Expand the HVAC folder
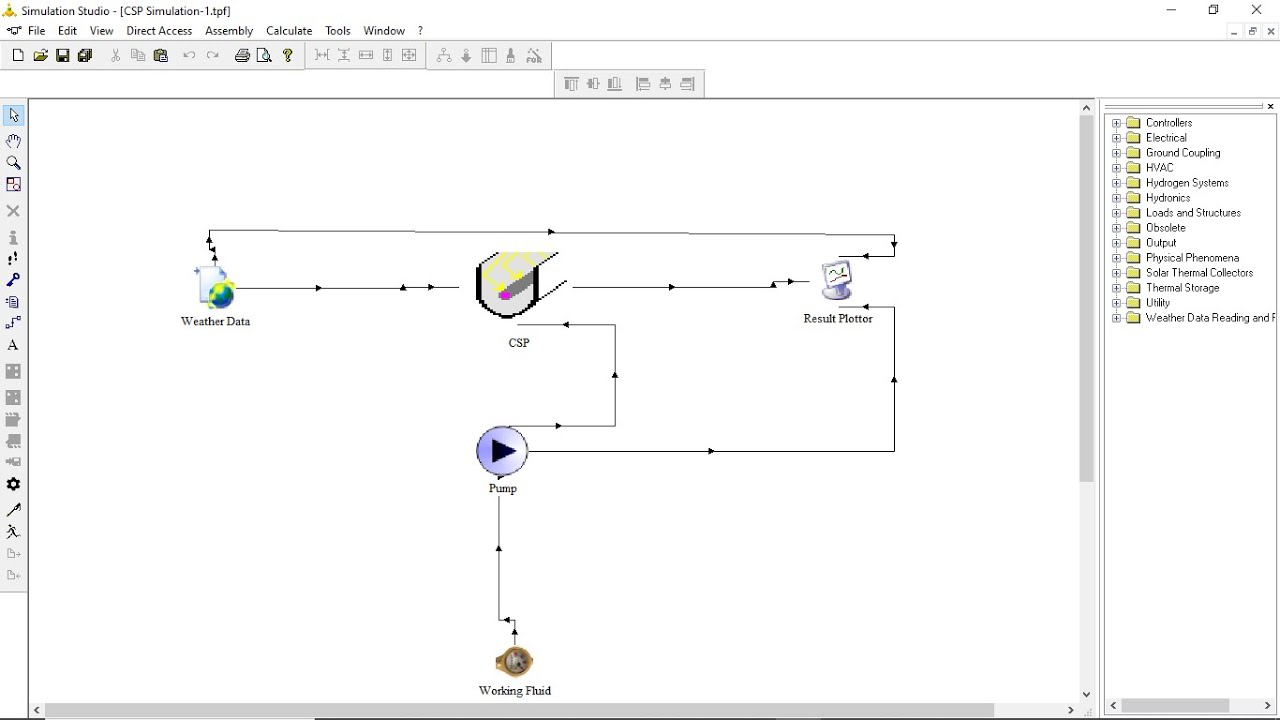This screenshot has height=720, width=1280. pyautogui.click(x=1117, y=168)
